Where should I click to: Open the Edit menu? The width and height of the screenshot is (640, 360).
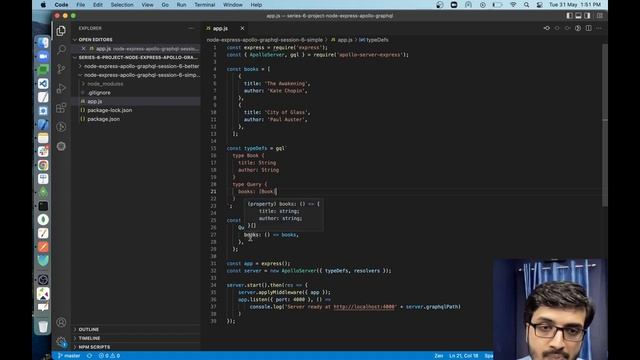pos(98,5)
